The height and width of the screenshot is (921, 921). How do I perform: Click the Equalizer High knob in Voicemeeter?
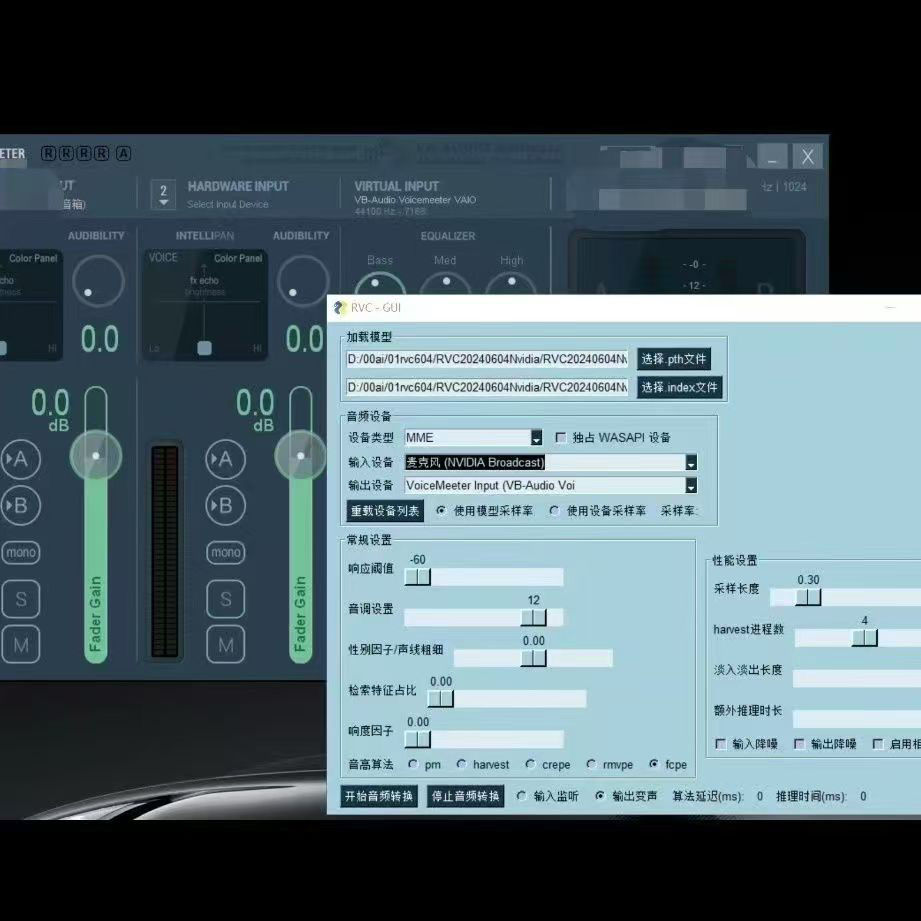pyautogui.click(x=512, y=284)
